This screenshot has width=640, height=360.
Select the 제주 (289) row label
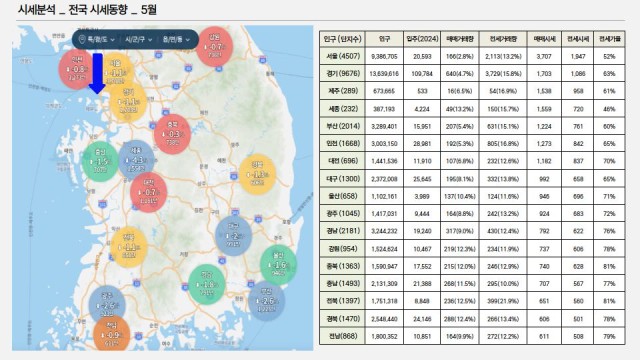click(342, 91)
